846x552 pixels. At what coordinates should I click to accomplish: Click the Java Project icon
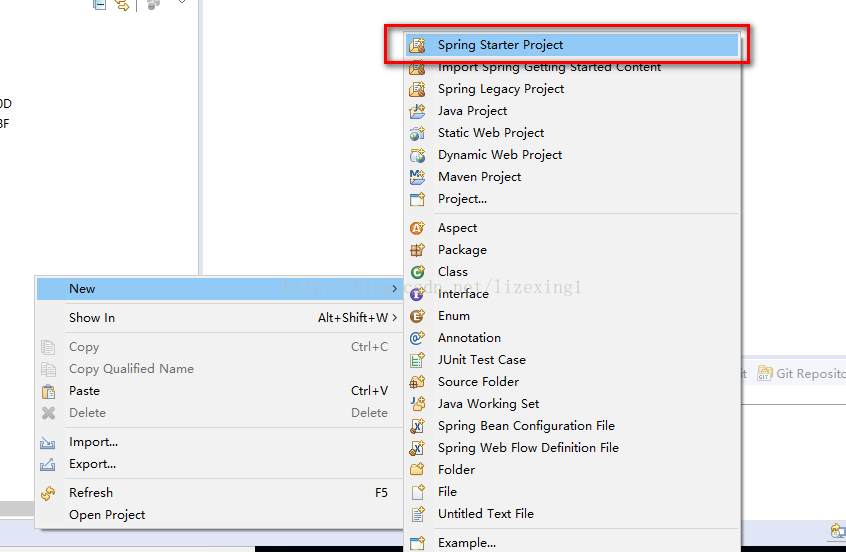[417, 111]
